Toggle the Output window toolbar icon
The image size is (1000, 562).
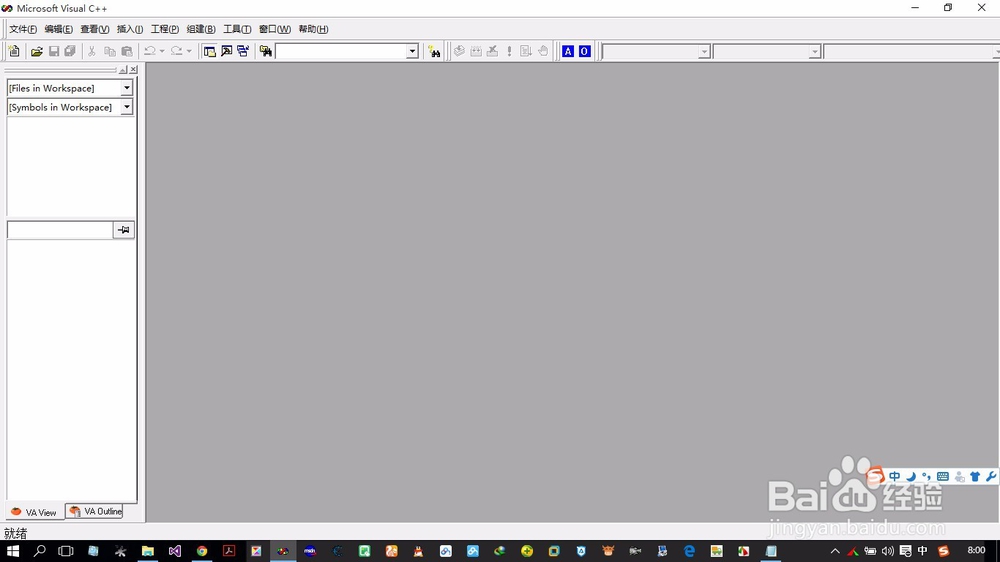point(226,51)
